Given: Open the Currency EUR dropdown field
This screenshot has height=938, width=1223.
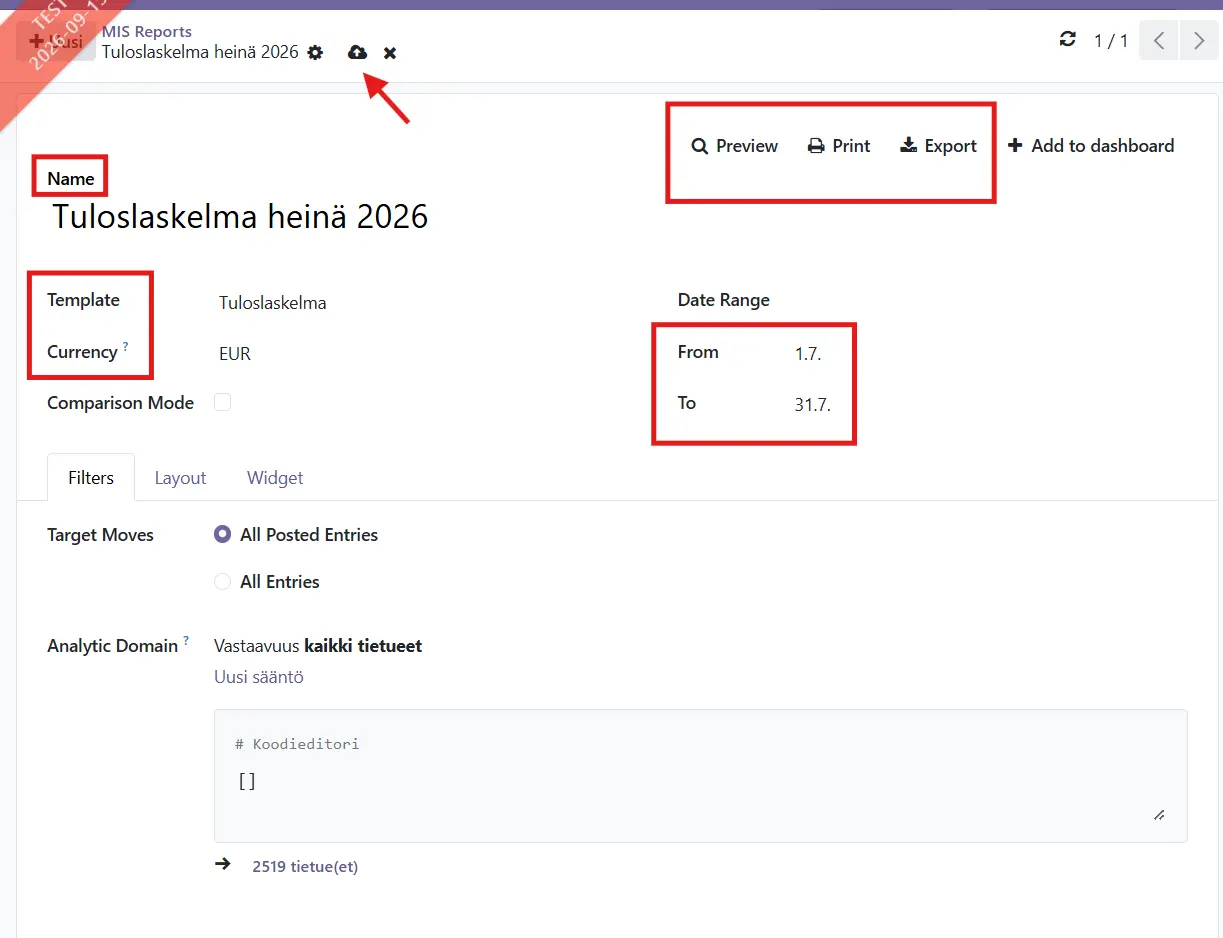Looking at the screenshot, I should [x=418, y=354].
